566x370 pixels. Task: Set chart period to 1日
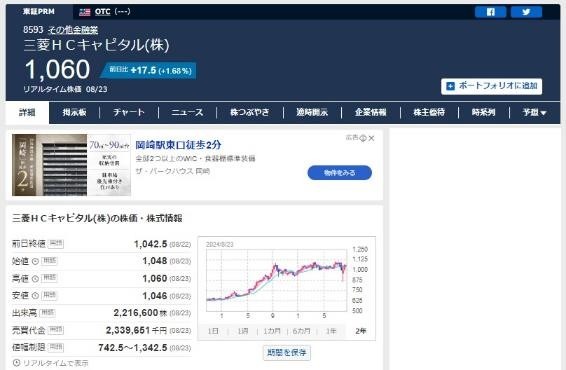click(x=213, y=331)
